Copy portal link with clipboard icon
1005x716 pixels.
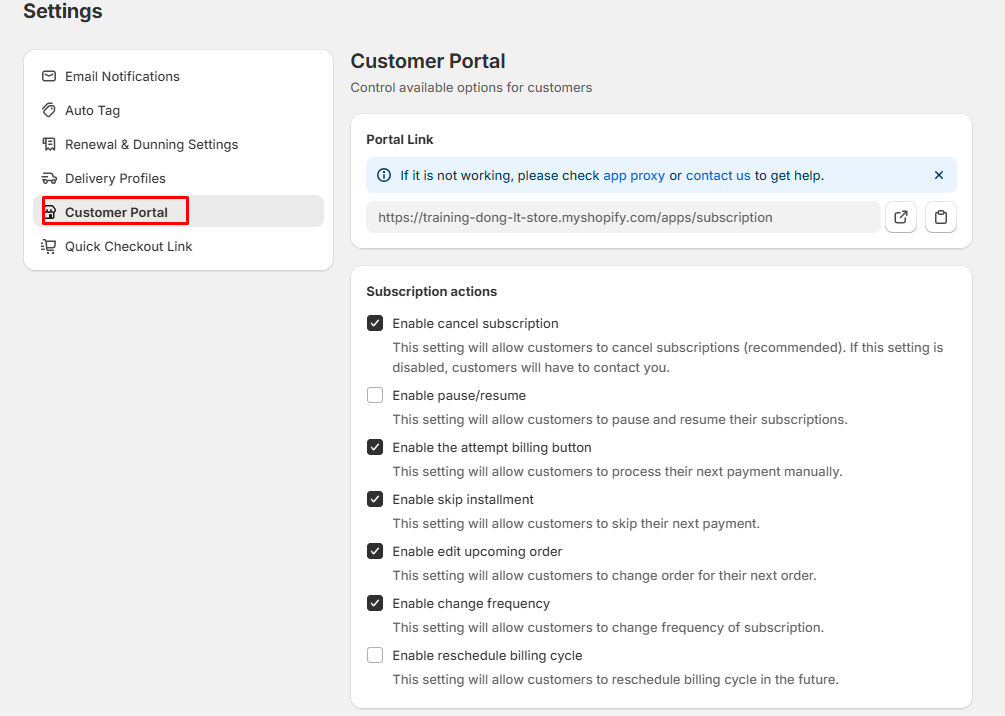tap(940, 217)
